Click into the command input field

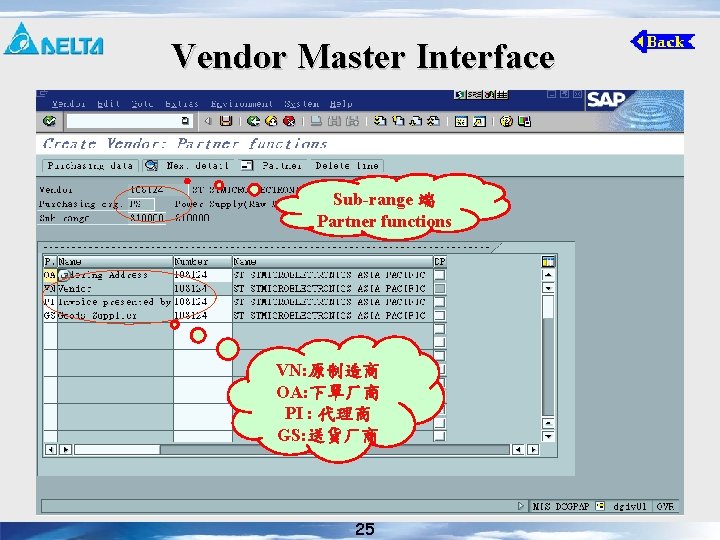(124, 121)
